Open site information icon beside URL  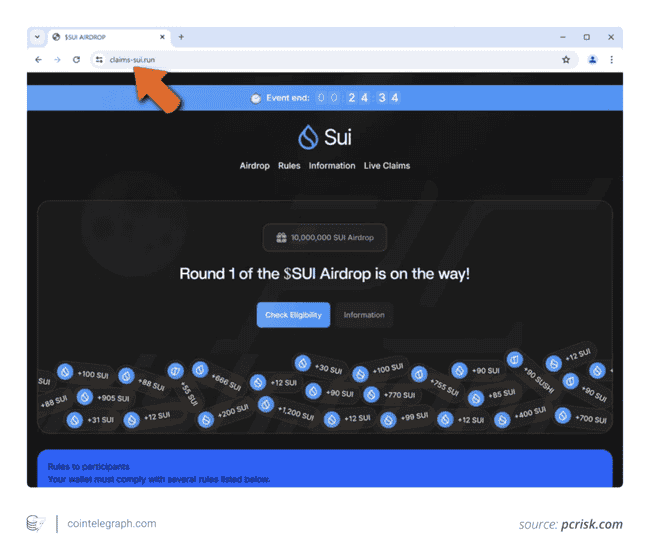point(99,60)
